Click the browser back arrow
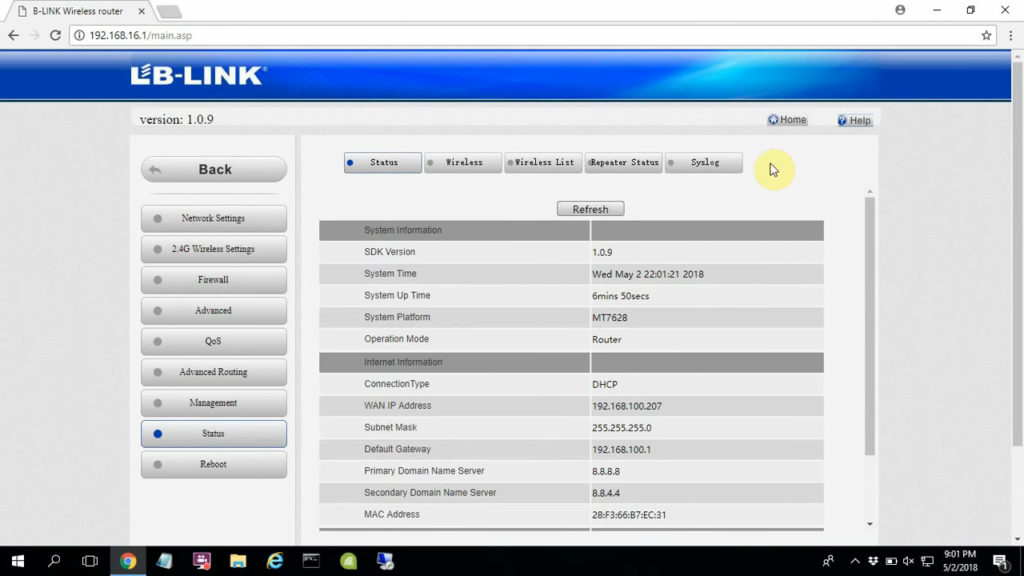The height and width of the screenshot is (576, 1024). click(14, 35)
